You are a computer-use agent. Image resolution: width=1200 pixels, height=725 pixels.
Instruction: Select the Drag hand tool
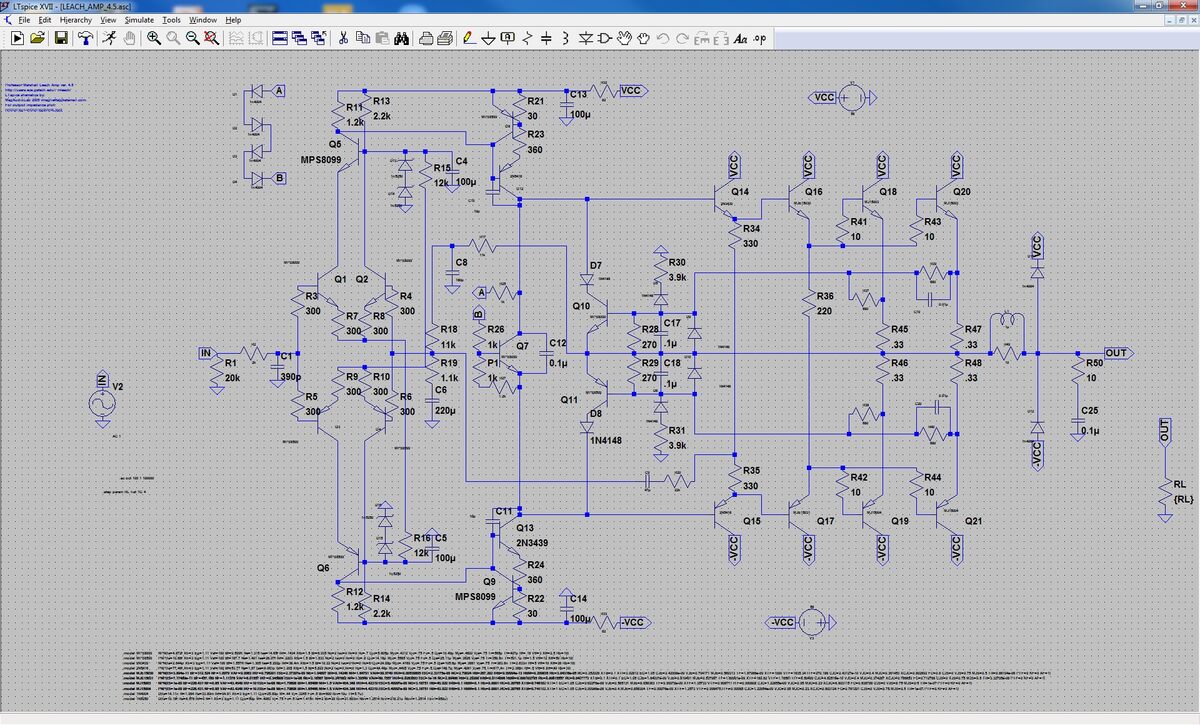click(643, 38)
